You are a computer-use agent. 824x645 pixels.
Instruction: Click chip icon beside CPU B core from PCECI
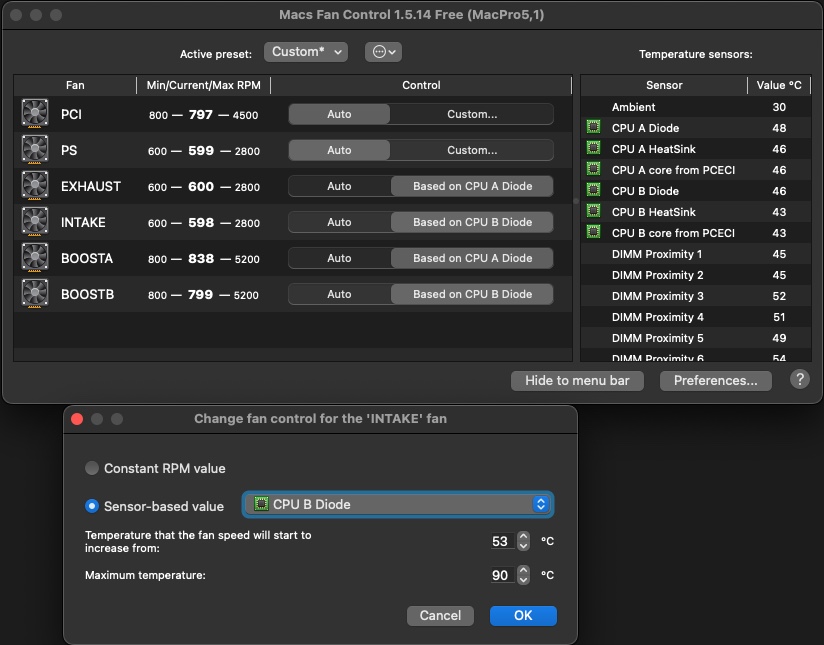593,232
